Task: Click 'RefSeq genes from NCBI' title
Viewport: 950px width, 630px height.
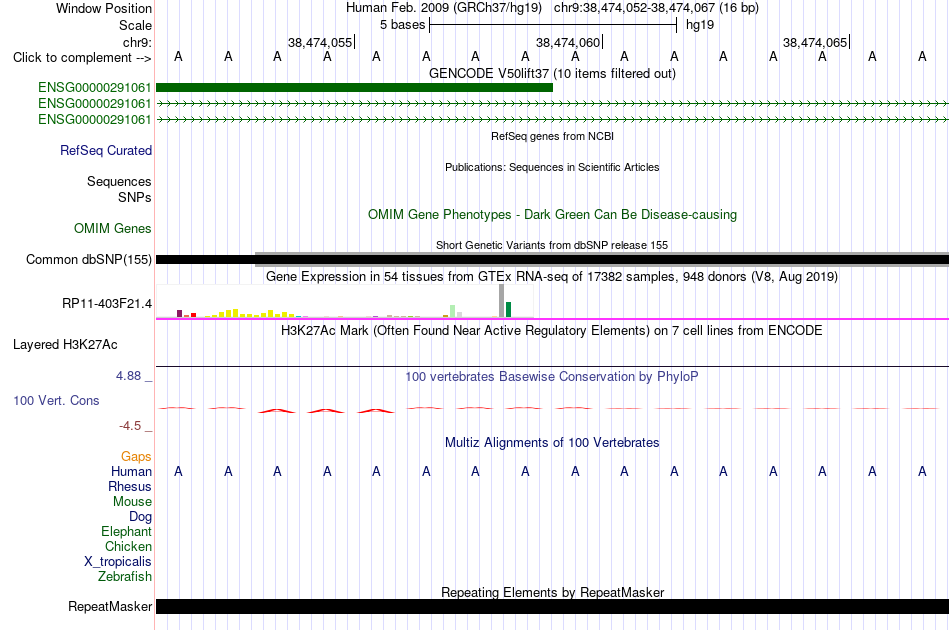Action: [x=553, y=136]
